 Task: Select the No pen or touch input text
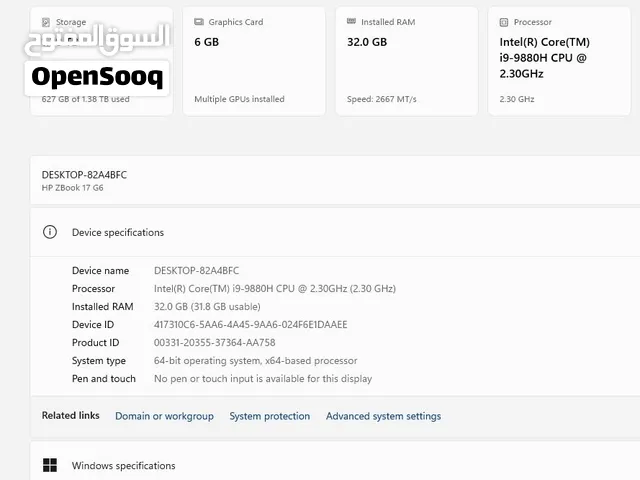(x=263, y=378)
